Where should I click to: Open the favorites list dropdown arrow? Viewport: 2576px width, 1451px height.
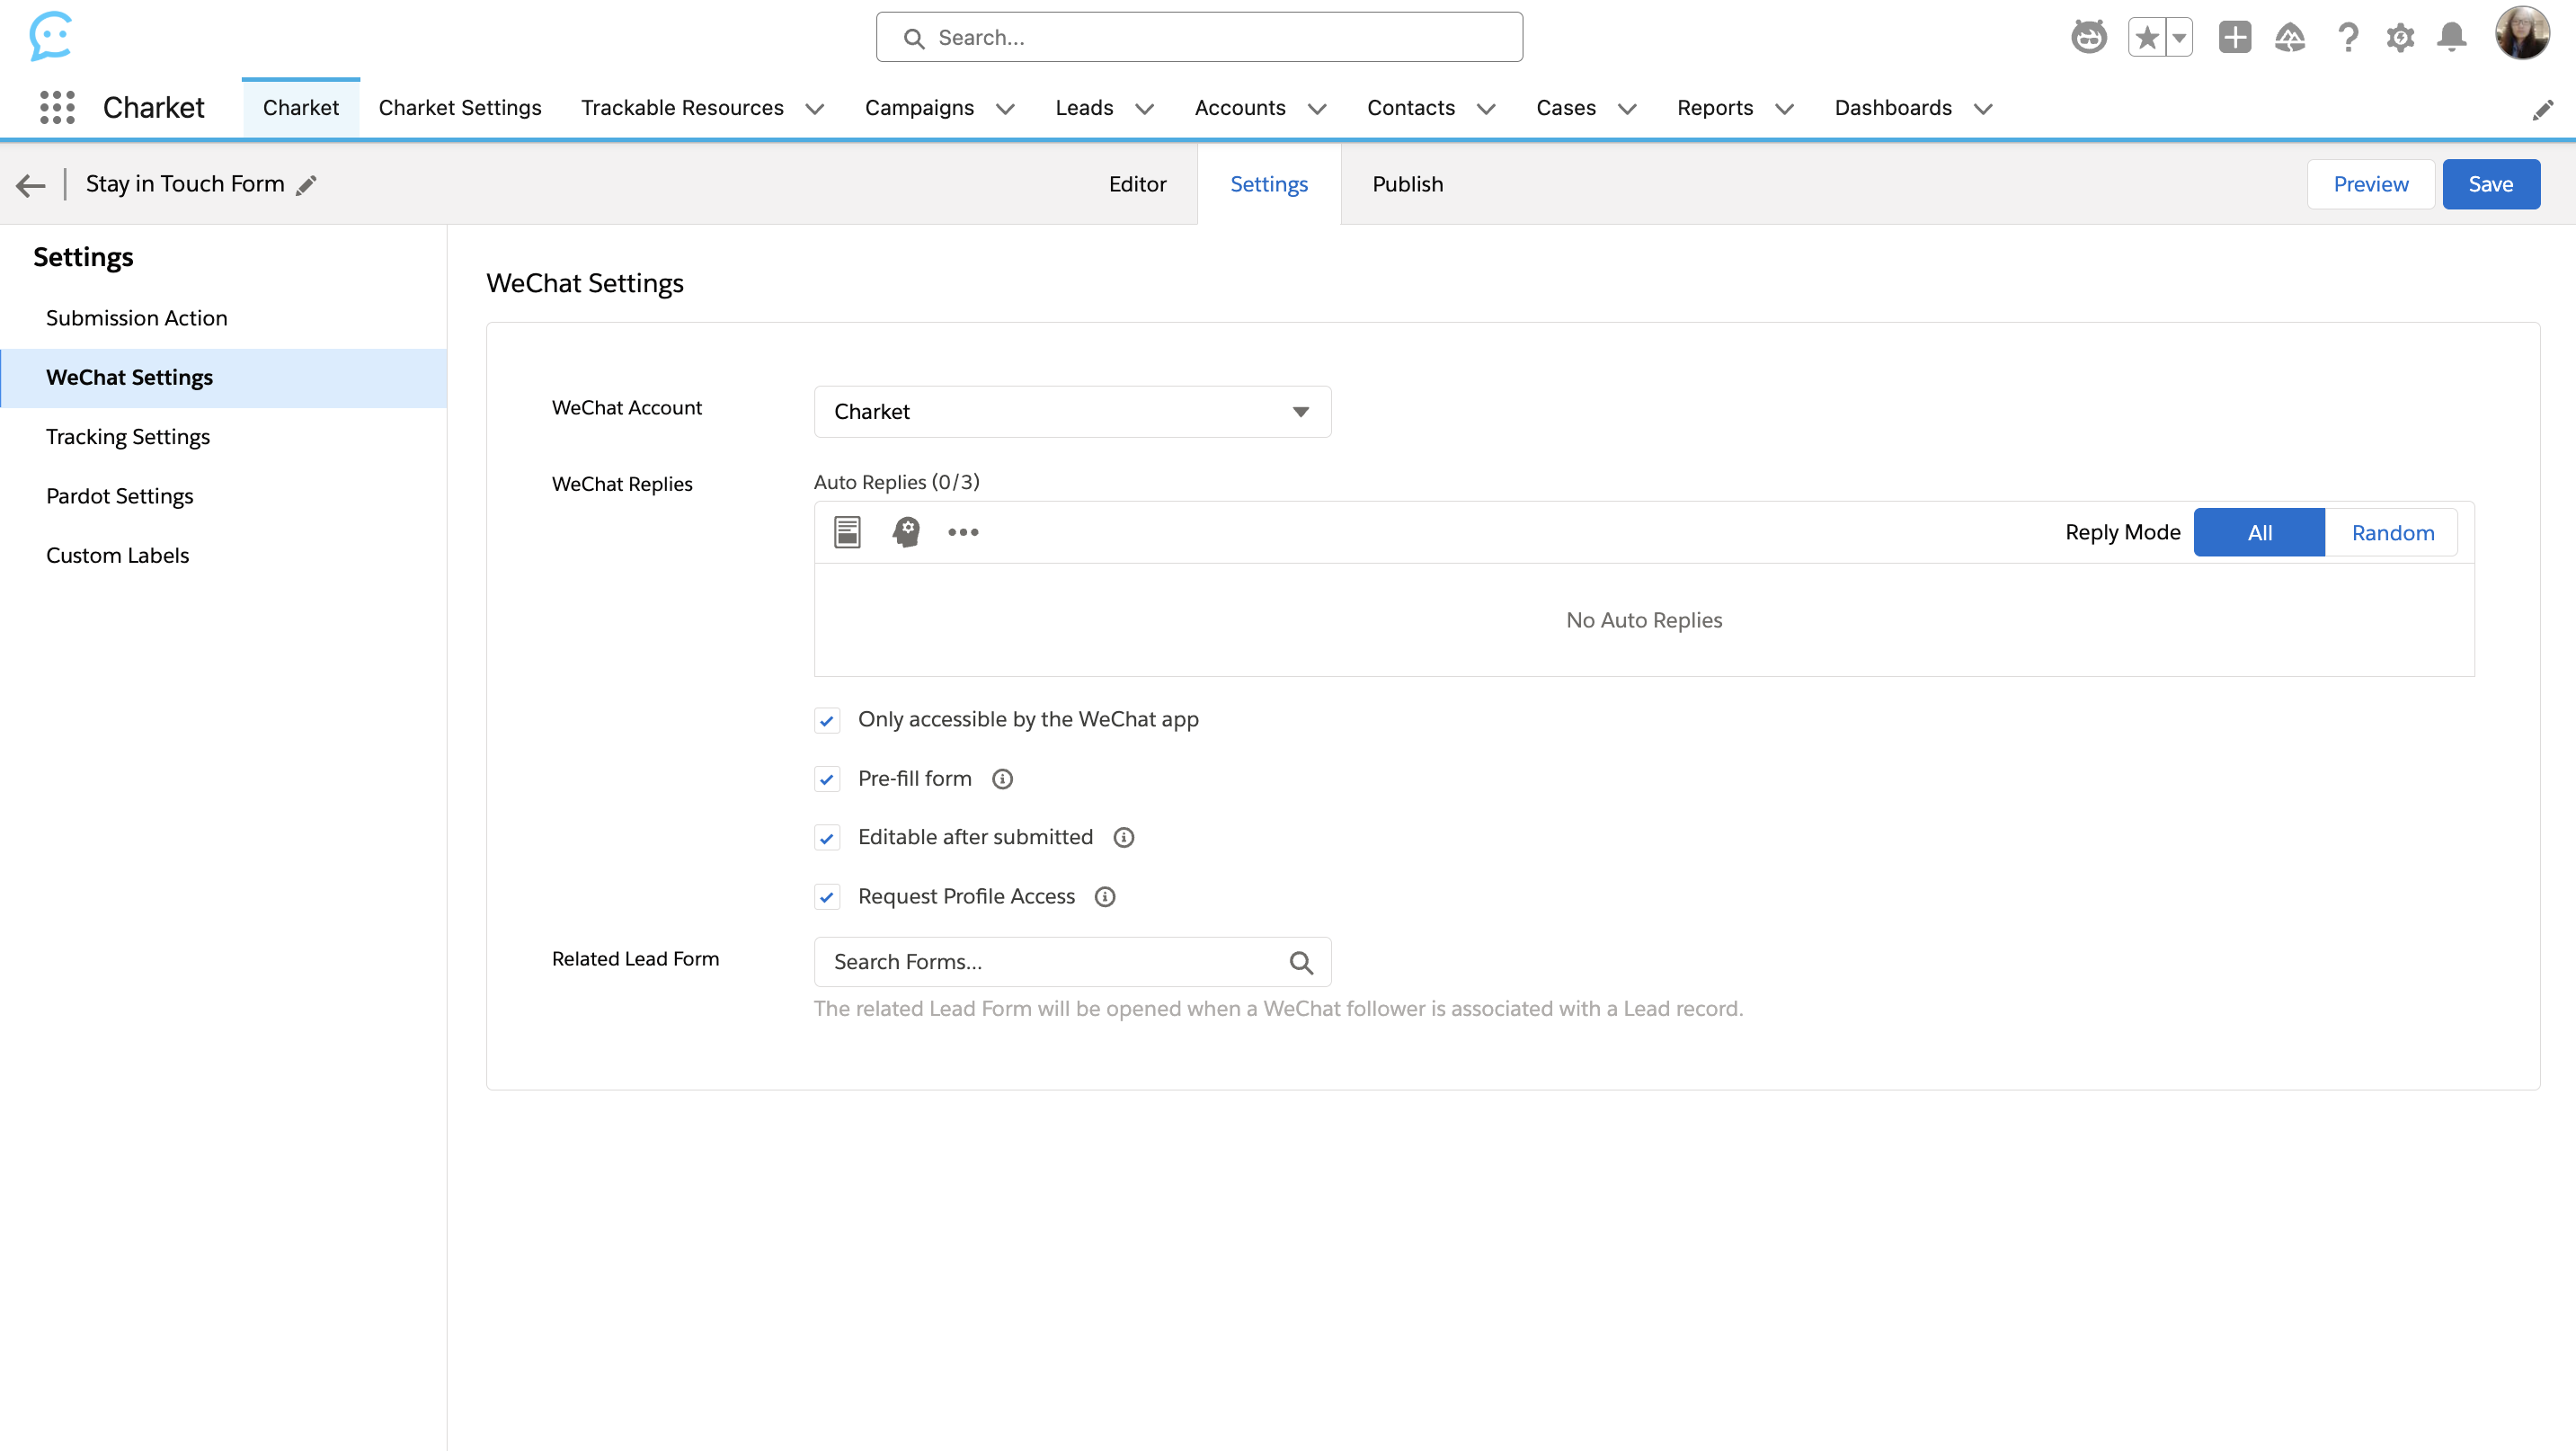[x=2177, y=37]
